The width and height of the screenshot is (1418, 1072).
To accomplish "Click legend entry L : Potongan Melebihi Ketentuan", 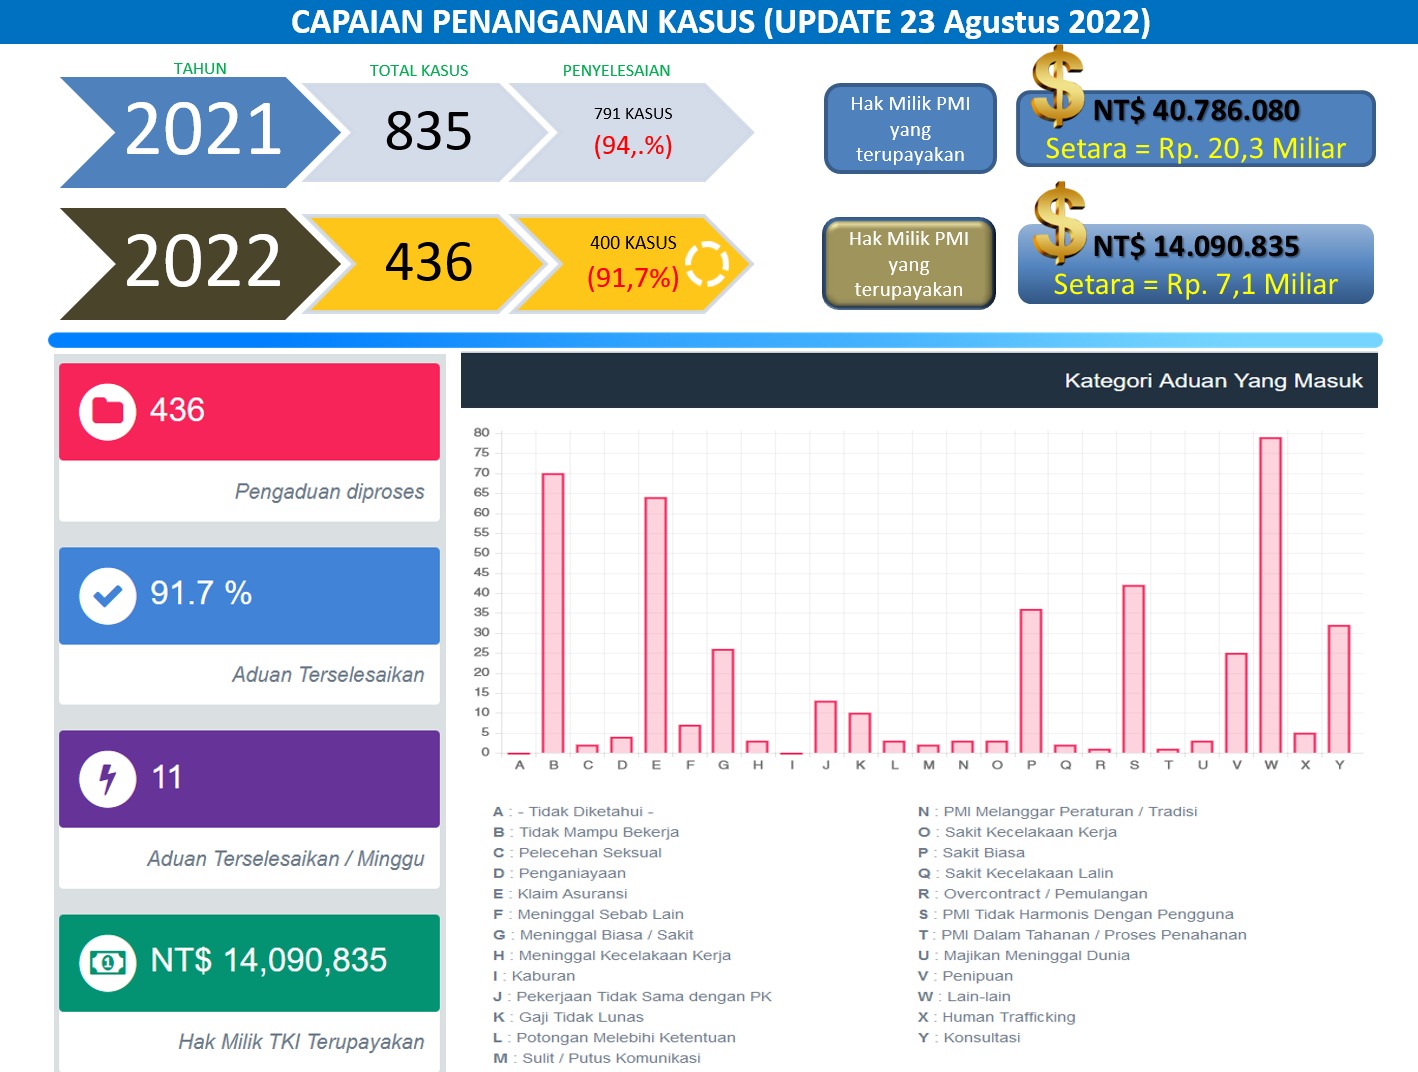I will (614, 1038).
